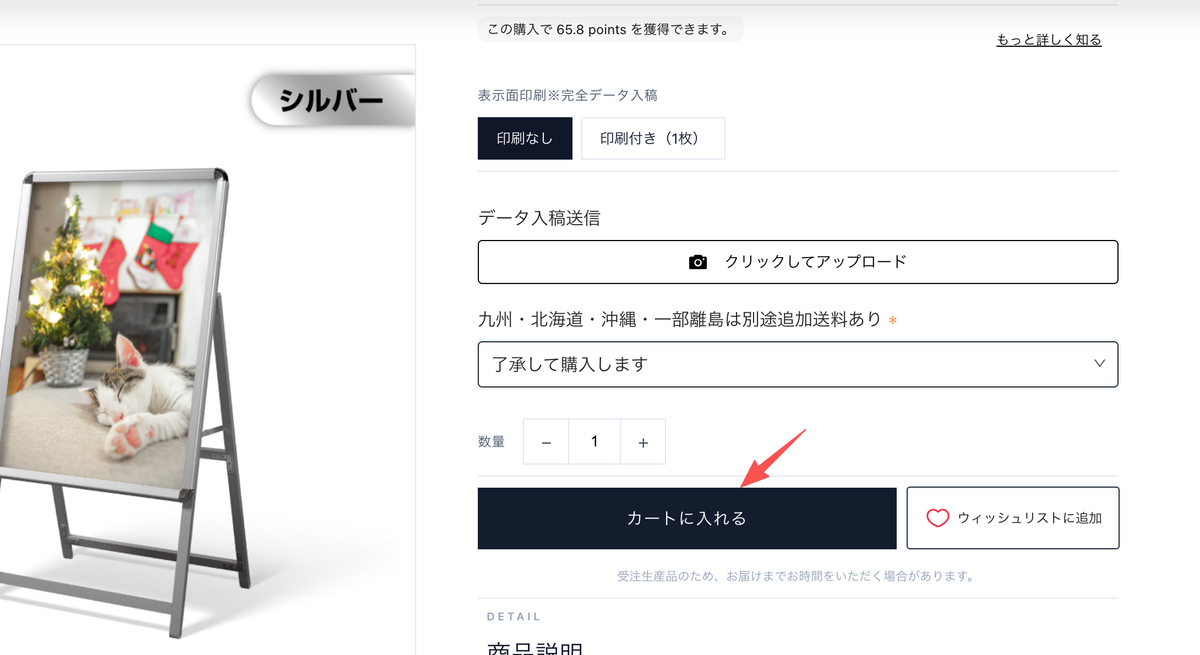The width and height of the screenshot is (1200, 655).
Task: Select the 印刷なし print option
Action: (x=525, y=139)
